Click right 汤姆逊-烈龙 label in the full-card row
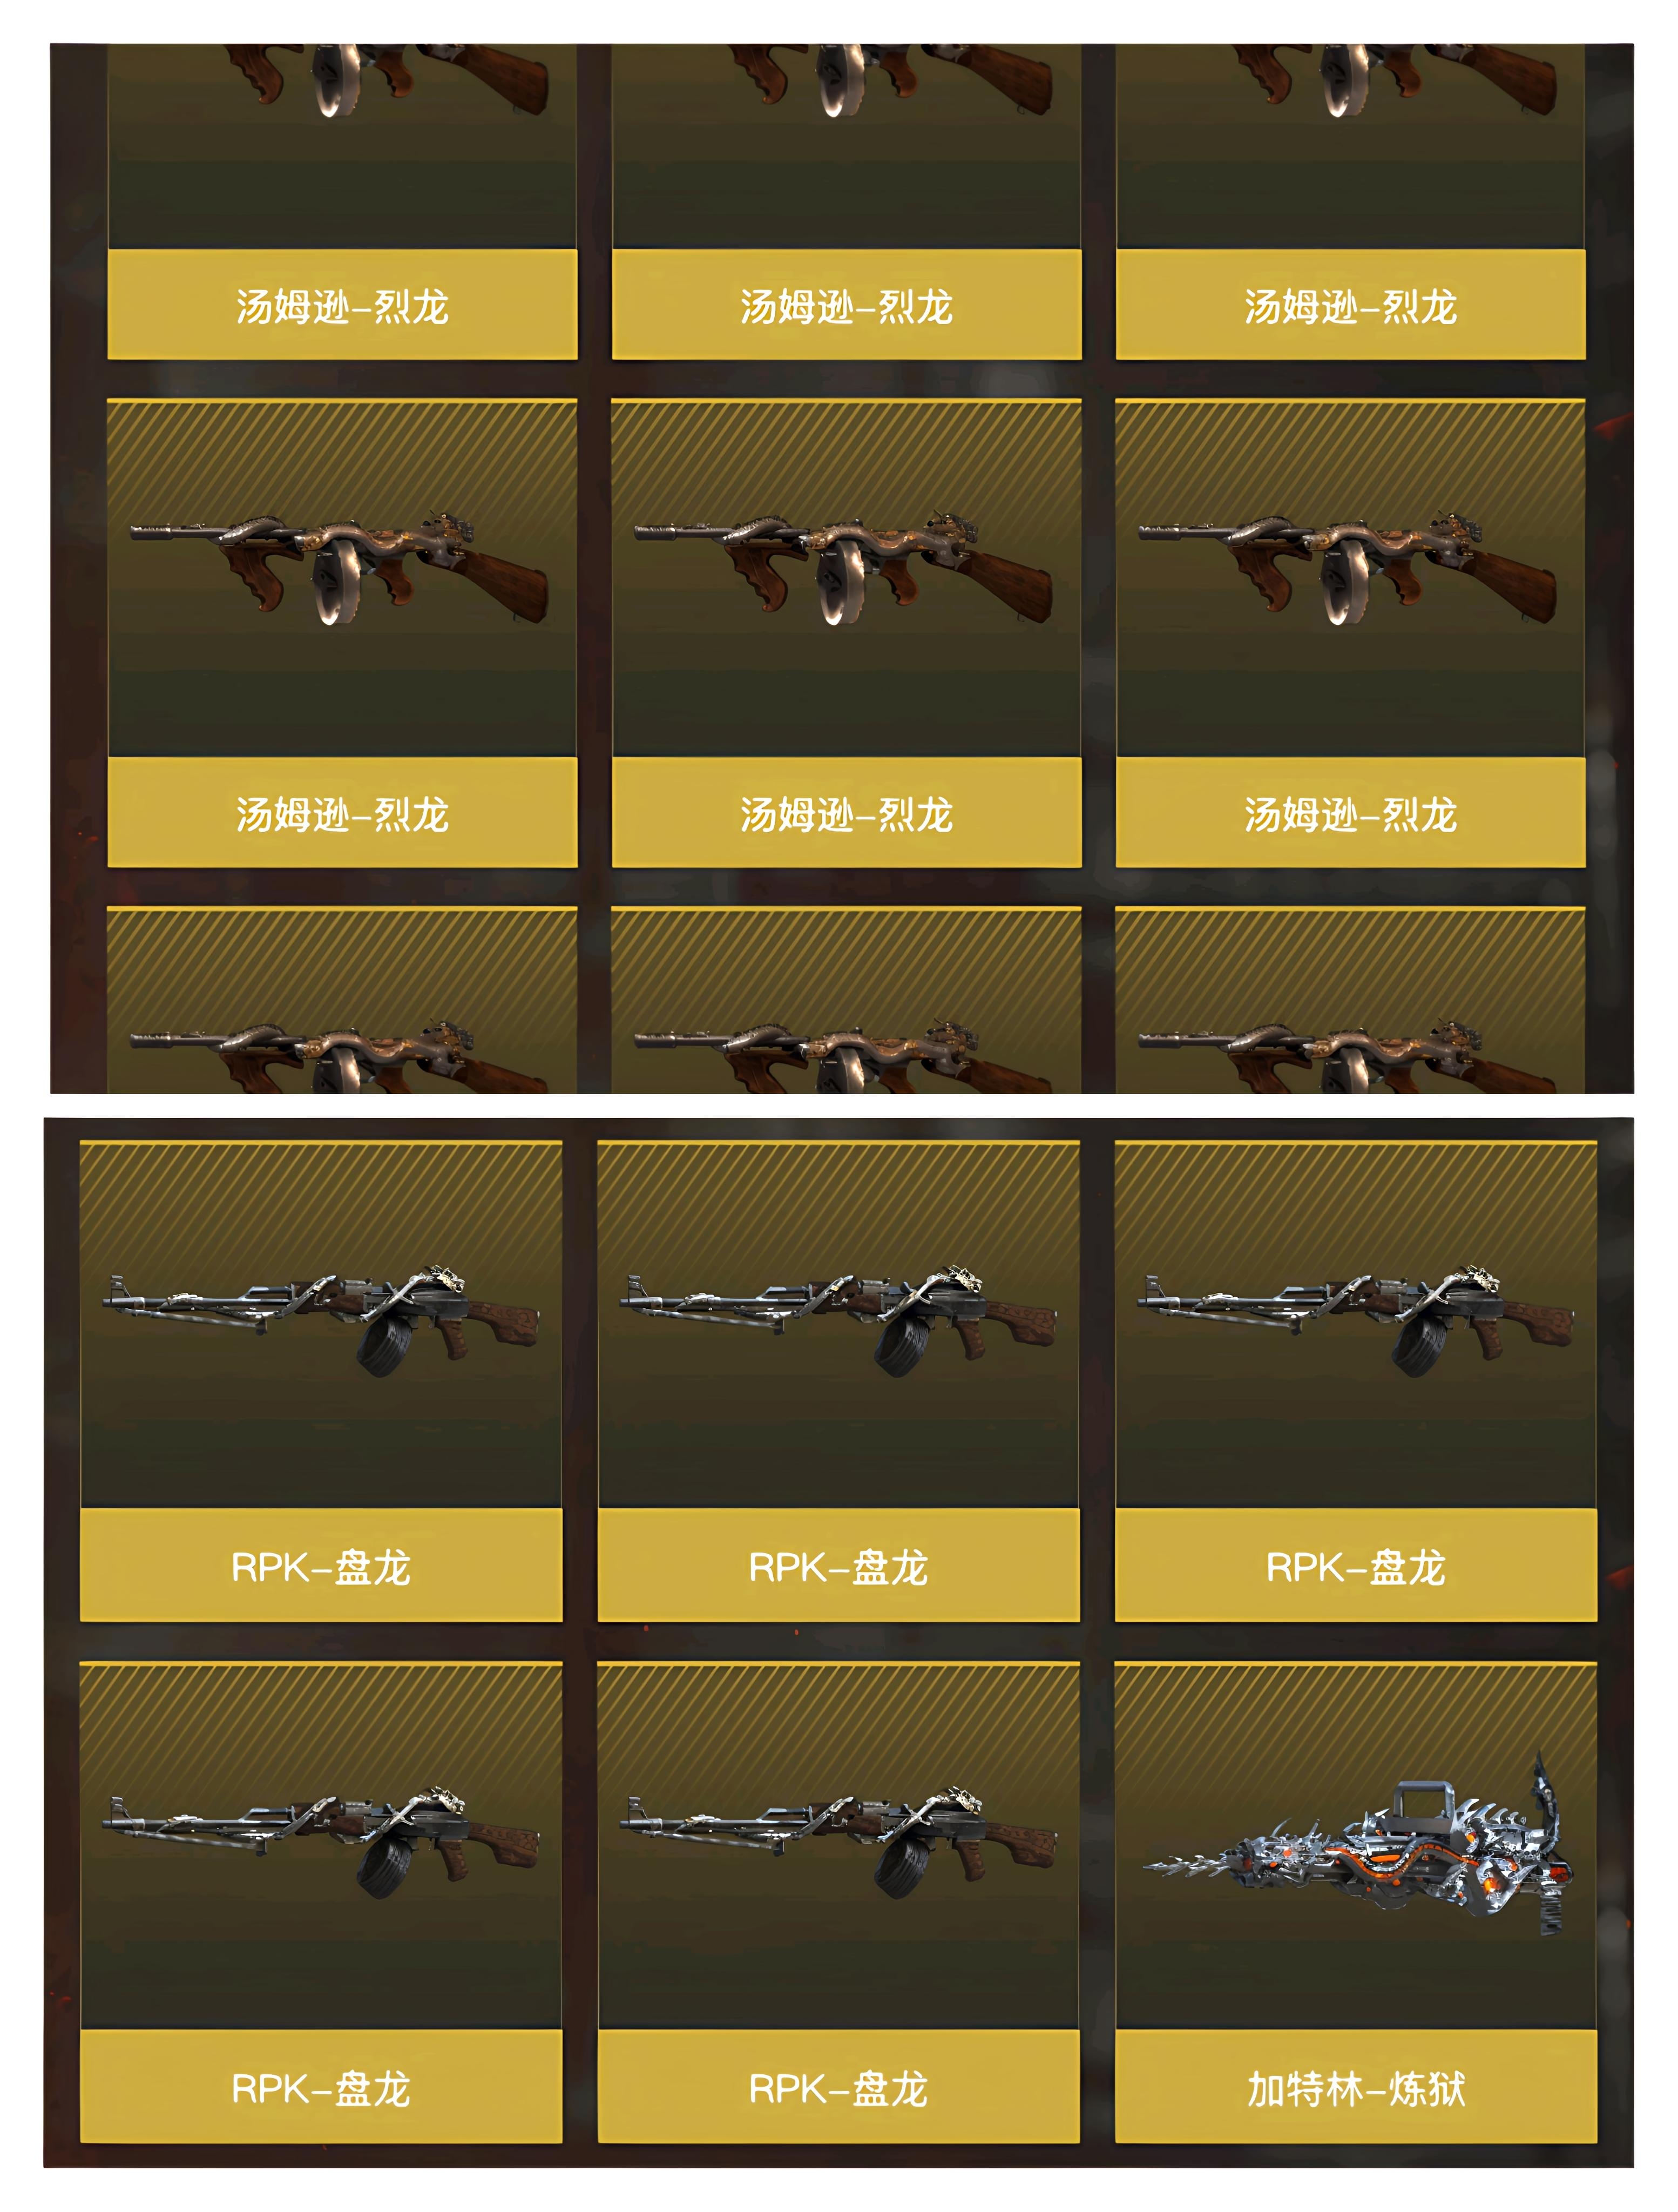Image resolution: width=1678 pixels, height=2212 pixels. click(1350, 813)
